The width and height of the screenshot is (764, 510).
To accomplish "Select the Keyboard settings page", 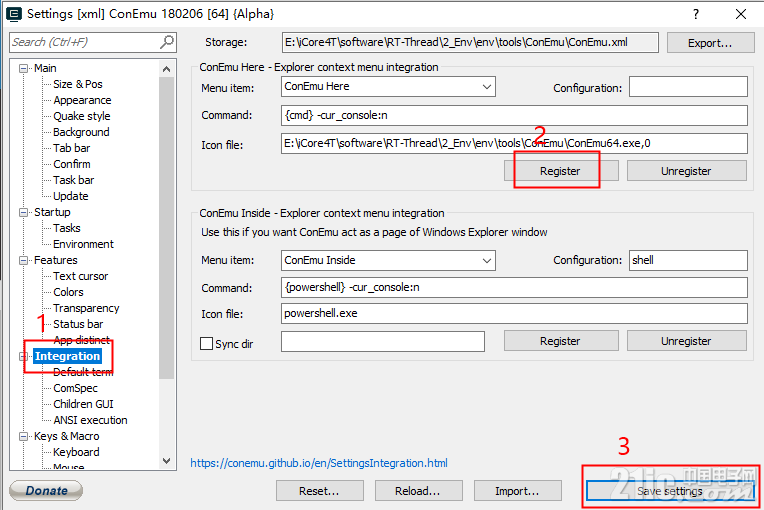I will [x=76, y=453].
